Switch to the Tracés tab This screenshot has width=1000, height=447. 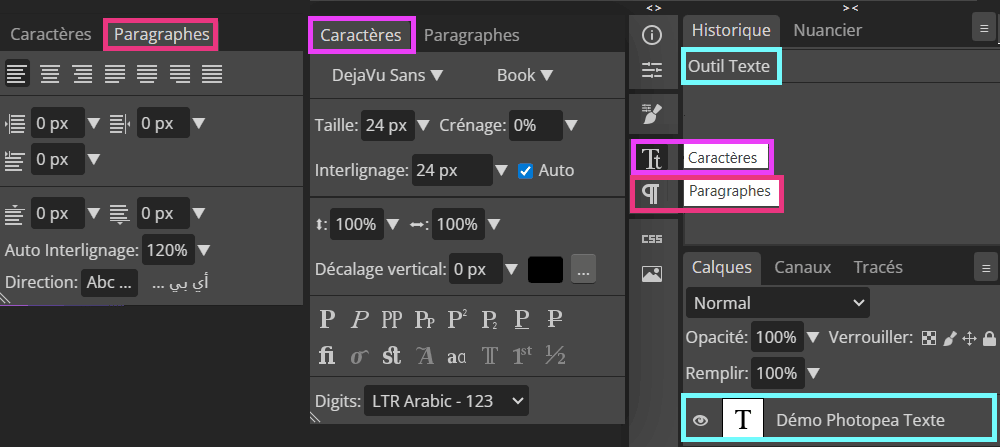pyautogui.click(x=878, y=267)
